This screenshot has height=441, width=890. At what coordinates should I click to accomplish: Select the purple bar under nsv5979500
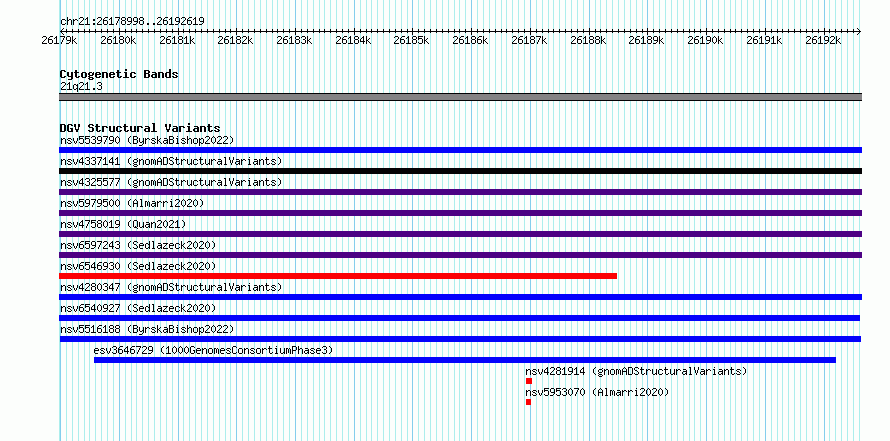460,213
